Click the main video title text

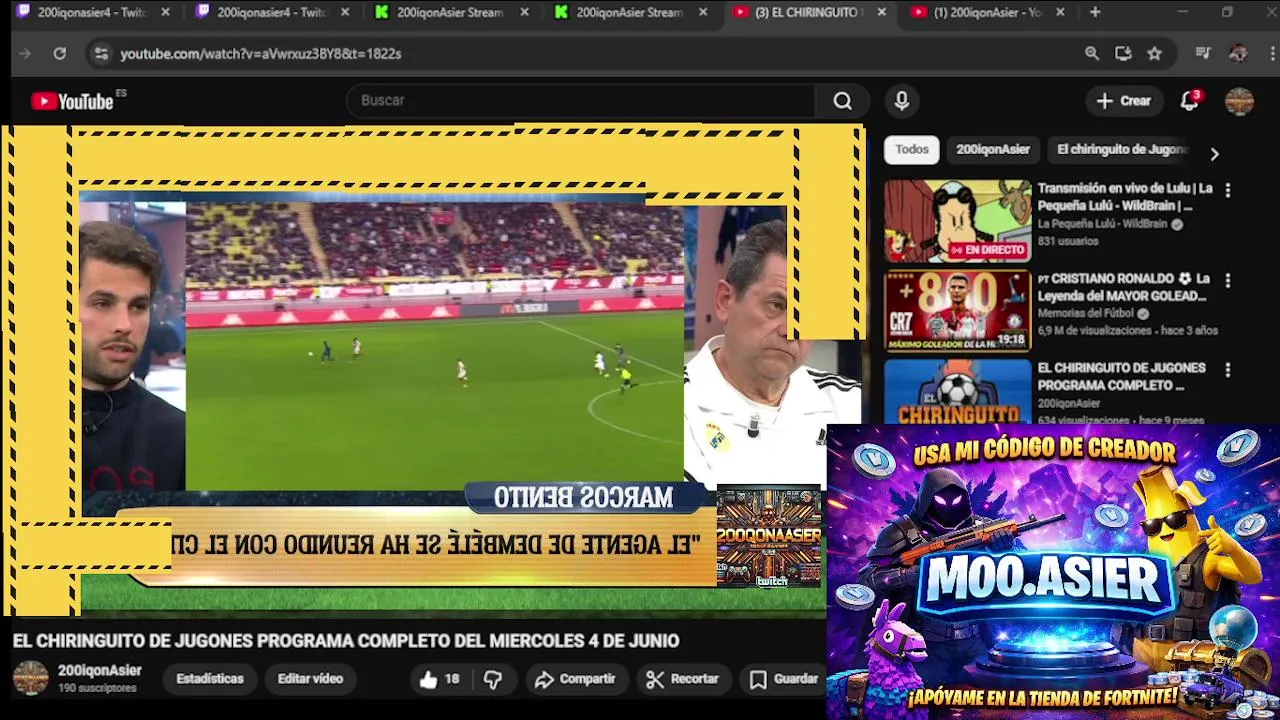point(346,641)
